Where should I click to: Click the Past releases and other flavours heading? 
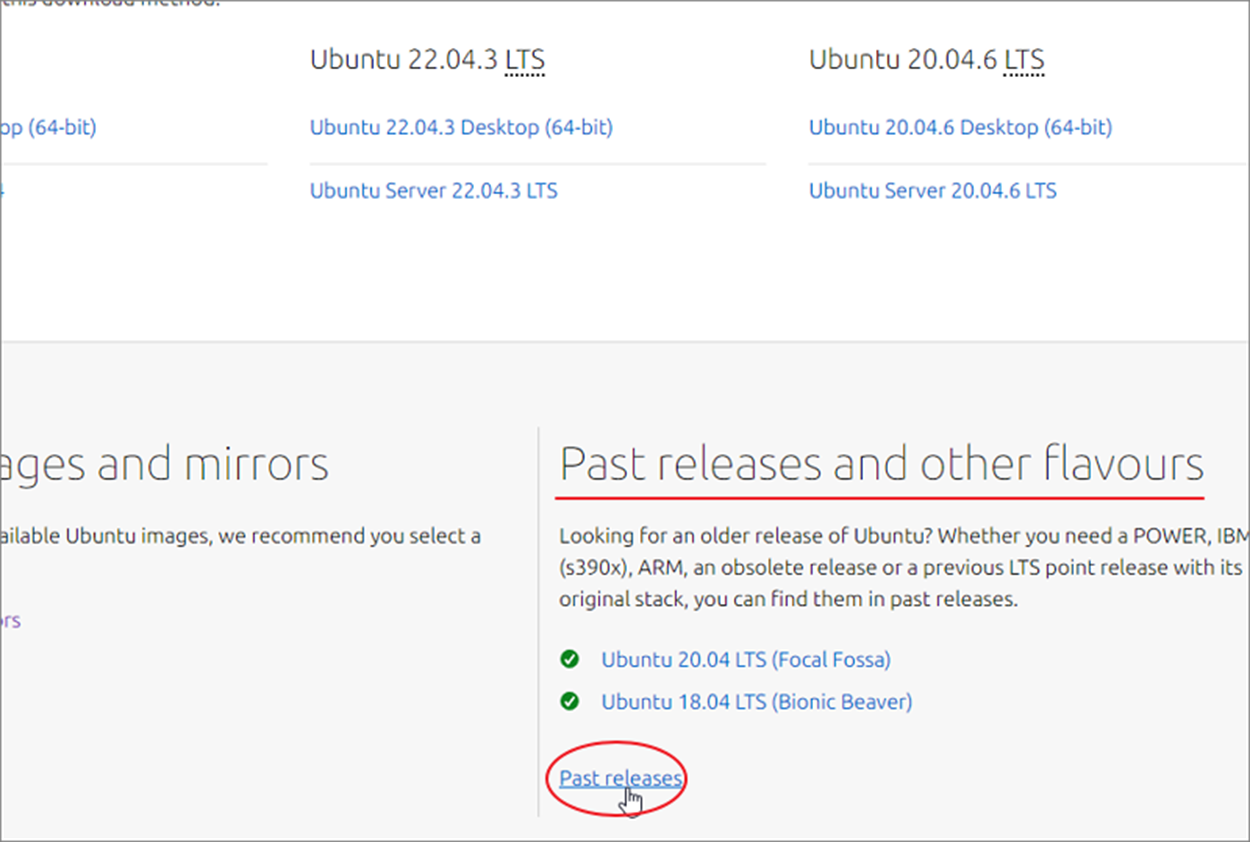click(x=881, y=464)
